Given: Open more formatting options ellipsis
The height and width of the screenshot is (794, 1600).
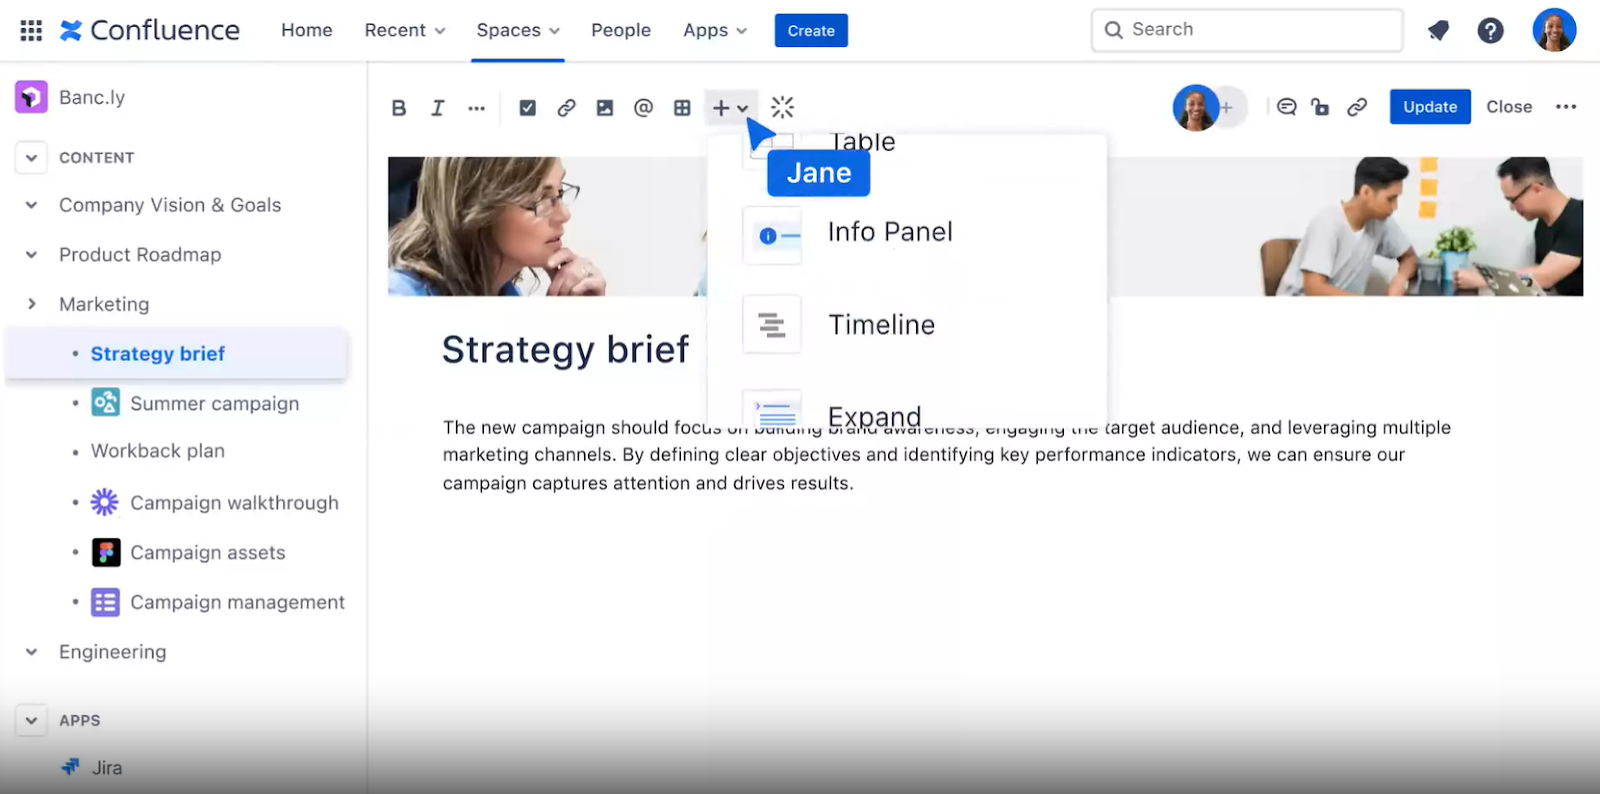Looking at the screenshot, I should pyautogui.click(x=476, y=108).
